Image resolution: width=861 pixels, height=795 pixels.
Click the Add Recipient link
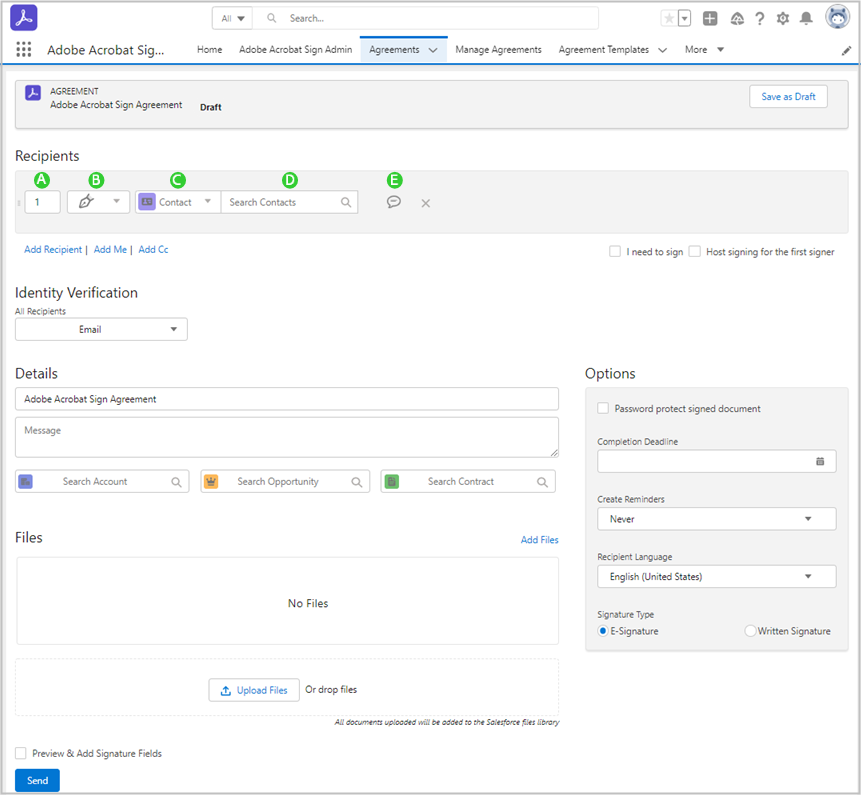[53, 250]
